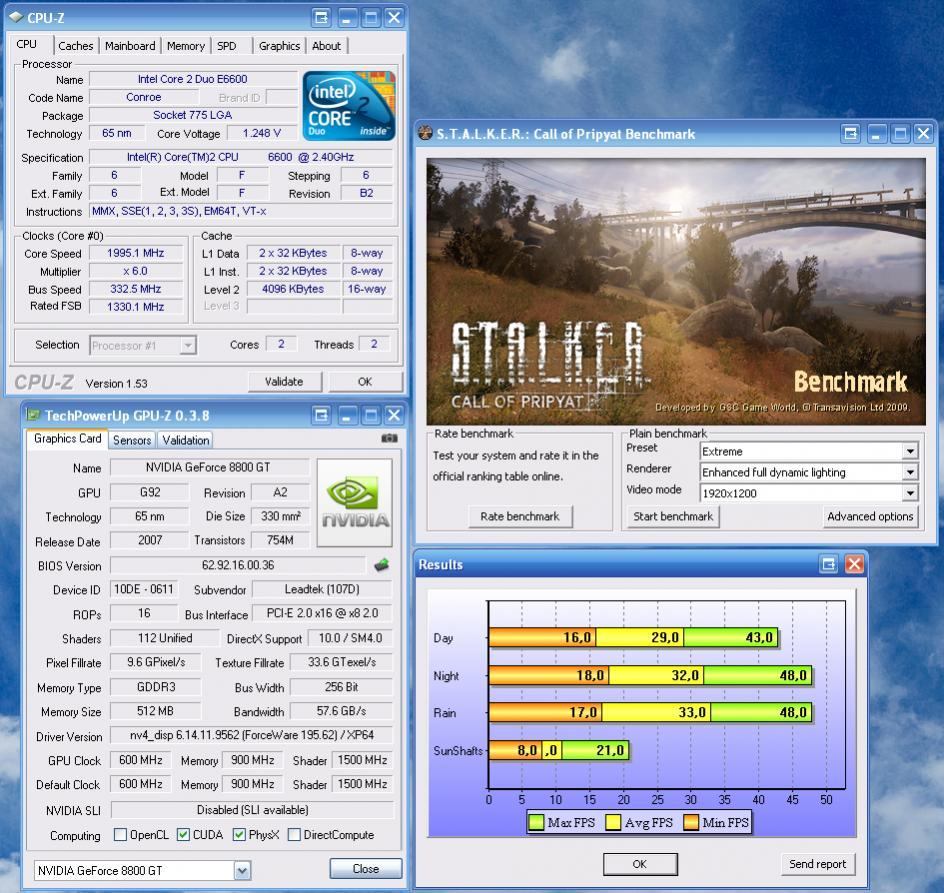Select the Graphics Card tab in GPU-Z

tap(67, 438)
